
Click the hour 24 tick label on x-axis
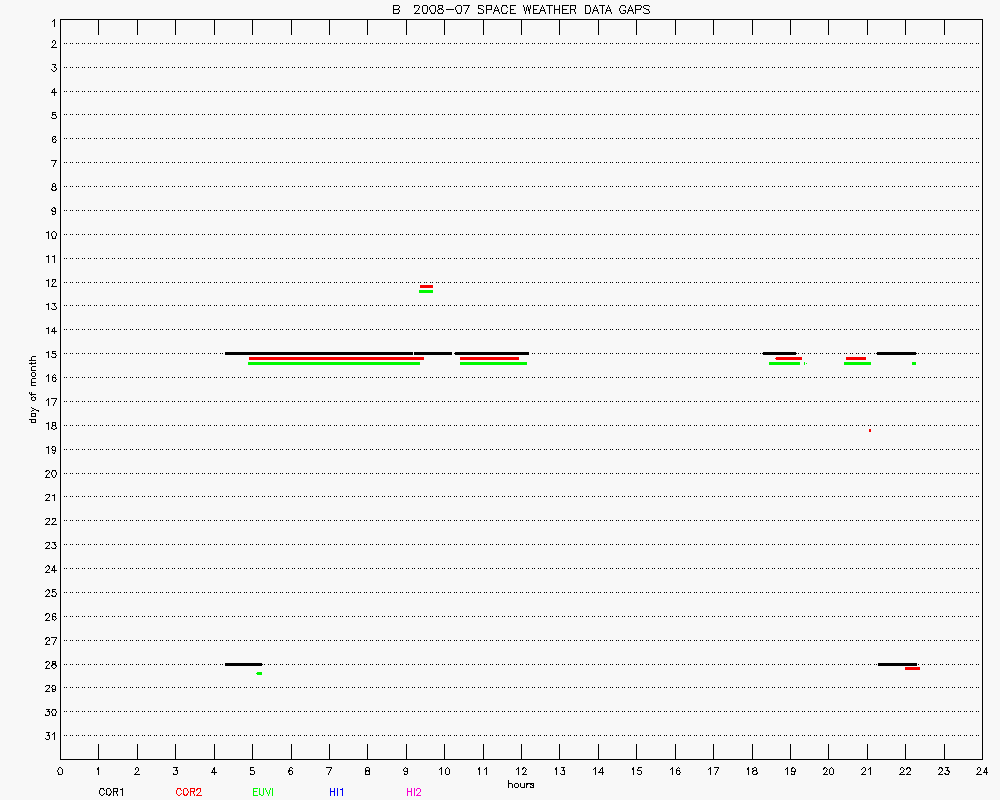[981, 771]
